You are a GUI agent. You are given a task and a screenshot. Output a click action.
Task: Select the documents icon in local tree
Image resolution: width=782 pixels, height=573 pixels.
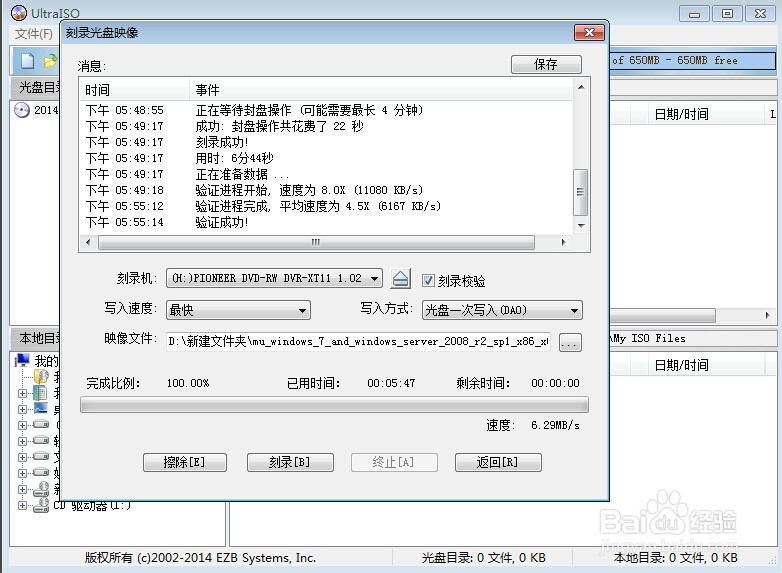click(x=40, y=393)
